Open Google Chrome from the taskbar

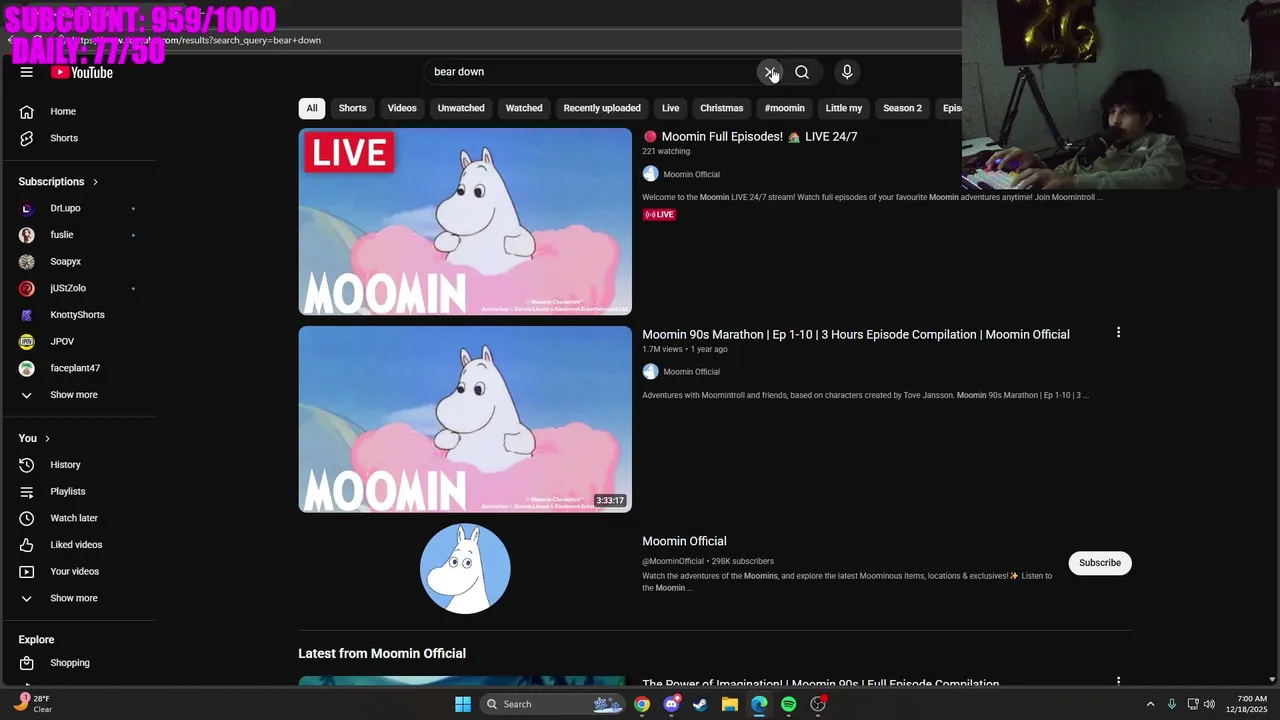coord(642,704)
